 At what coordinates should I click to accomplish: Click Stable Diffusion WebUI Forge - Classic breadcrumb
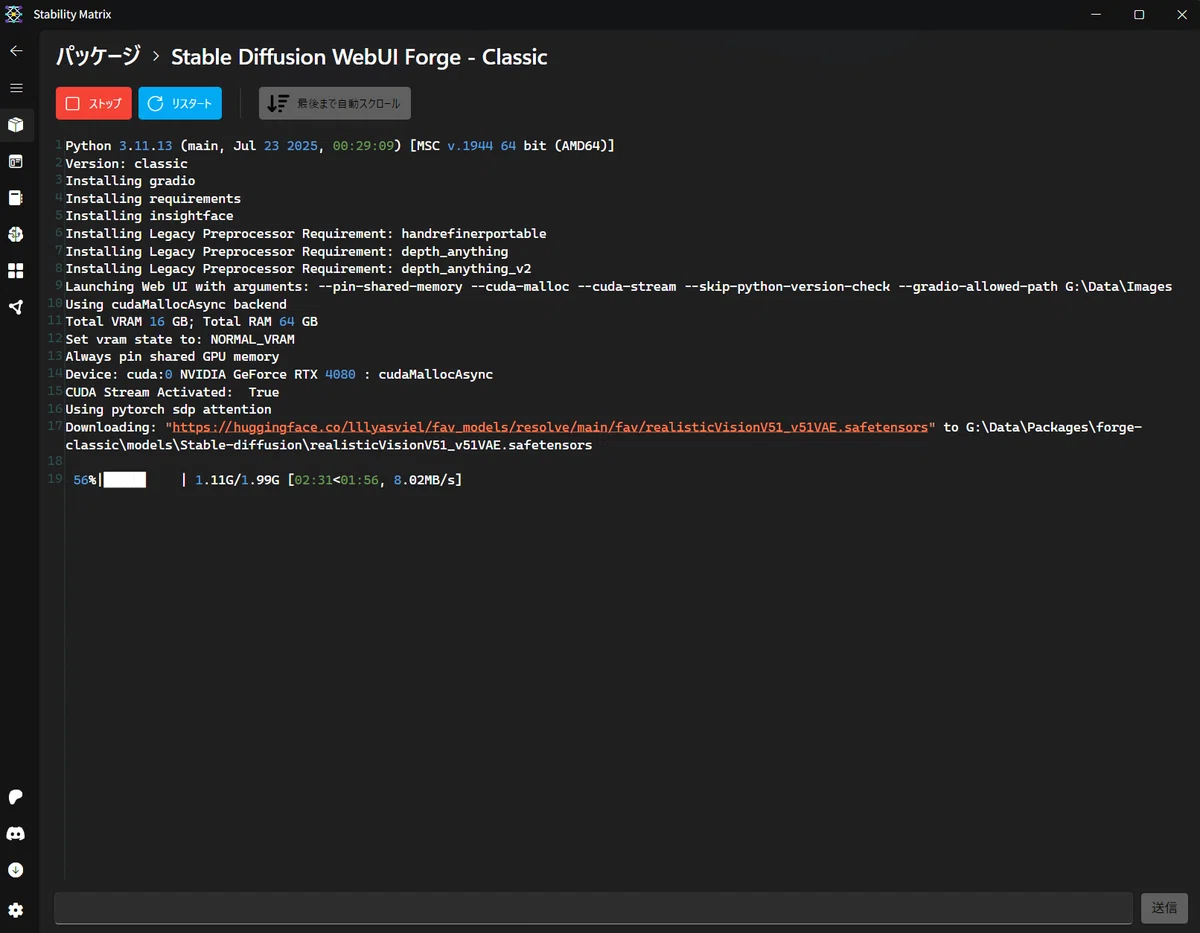coord(359,57)
